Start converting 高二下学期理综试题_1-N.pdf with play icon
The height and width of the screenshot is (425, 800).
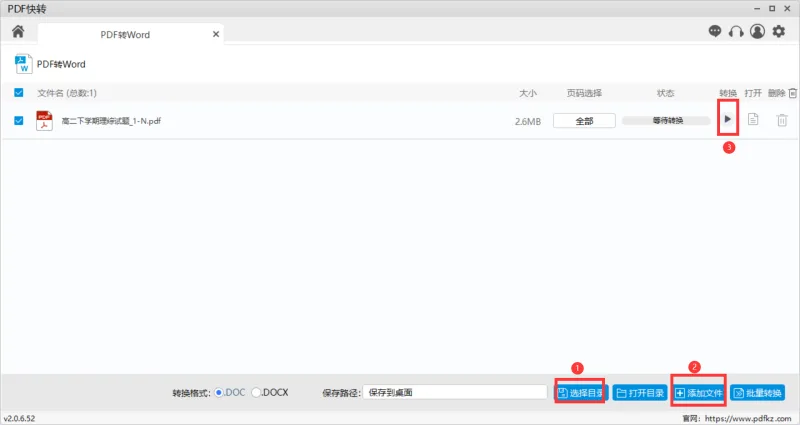[x=728, y=119]
